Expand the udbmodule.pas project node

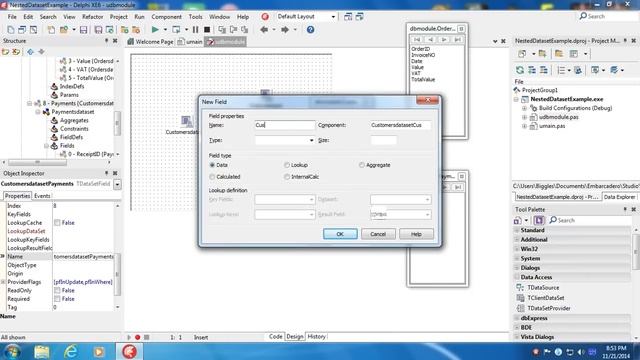(524, 117)
